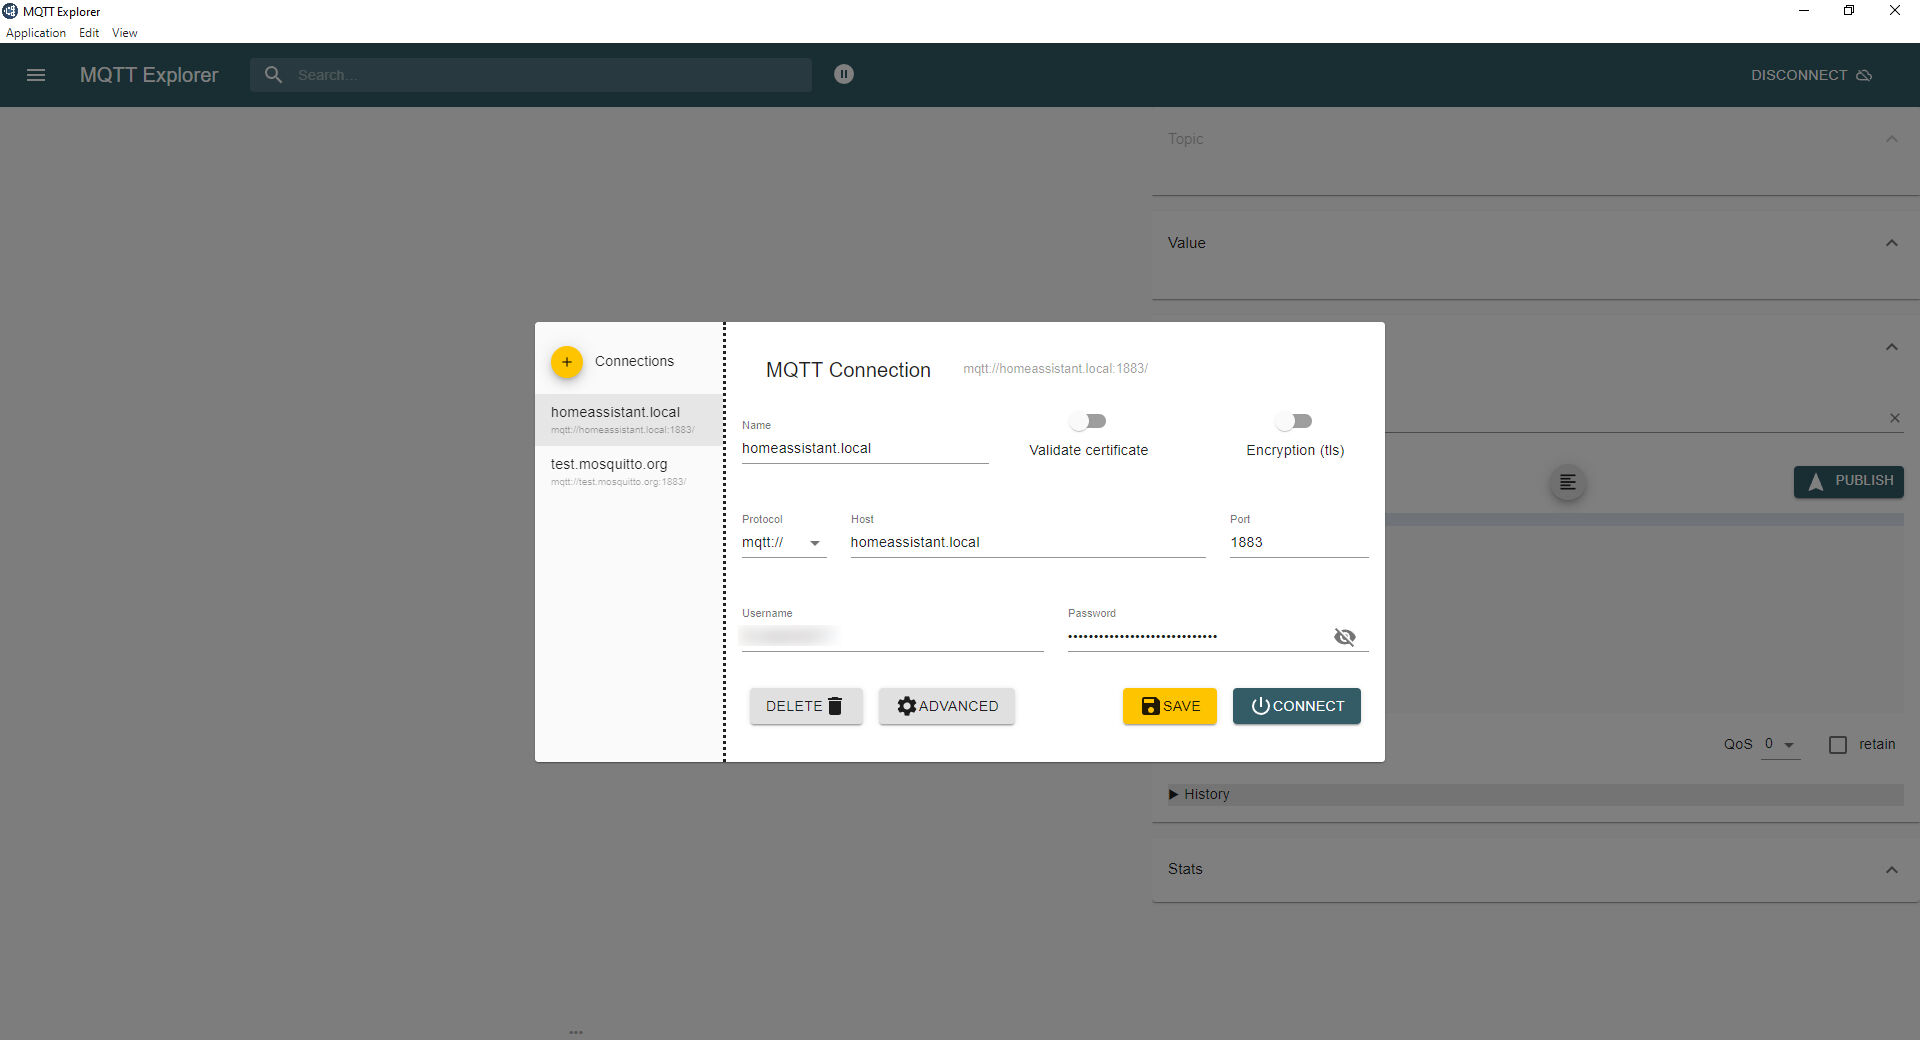1920x1040 pixels.
Task: Click the format payload icon
Action: [1567, 483]
